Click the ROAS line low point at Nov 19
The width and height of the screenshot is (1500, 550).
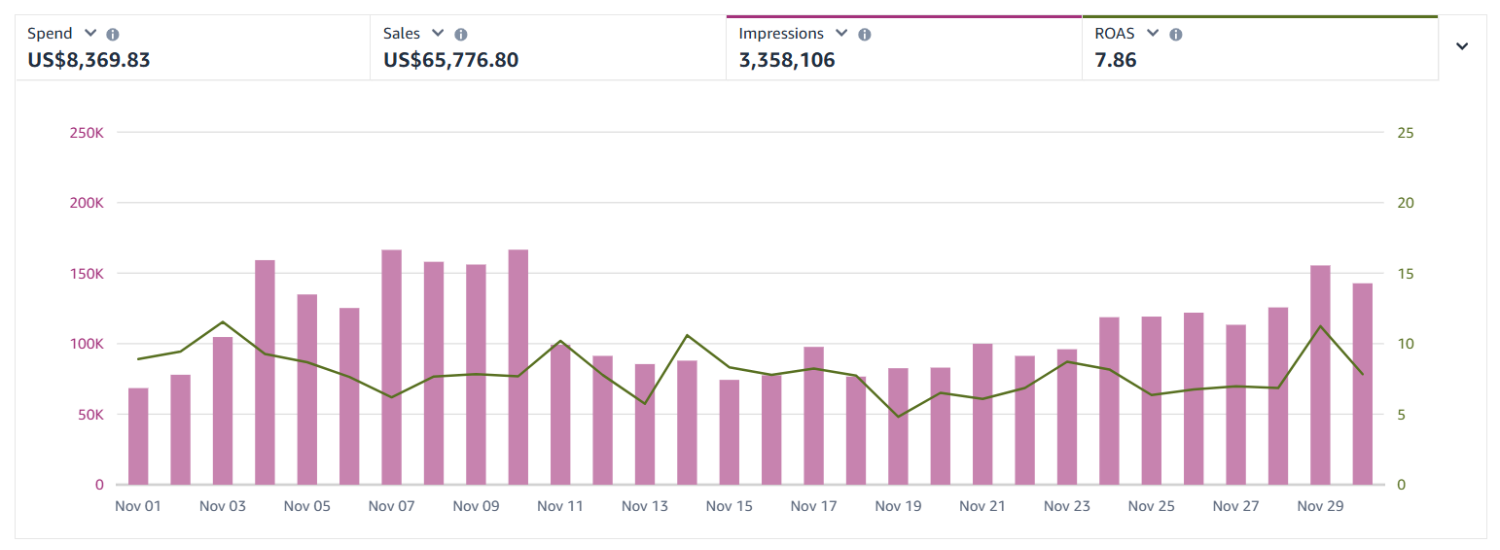pos(898,416)
